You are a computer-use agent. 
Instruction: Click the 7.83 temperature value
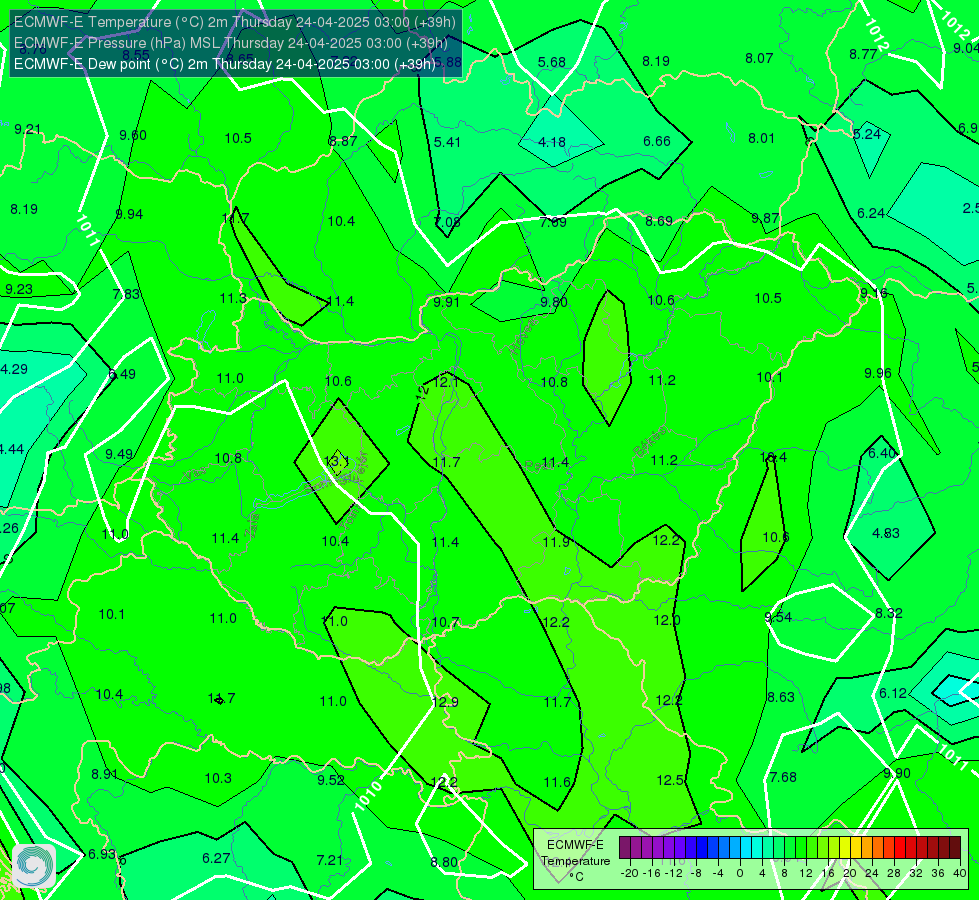126,294
